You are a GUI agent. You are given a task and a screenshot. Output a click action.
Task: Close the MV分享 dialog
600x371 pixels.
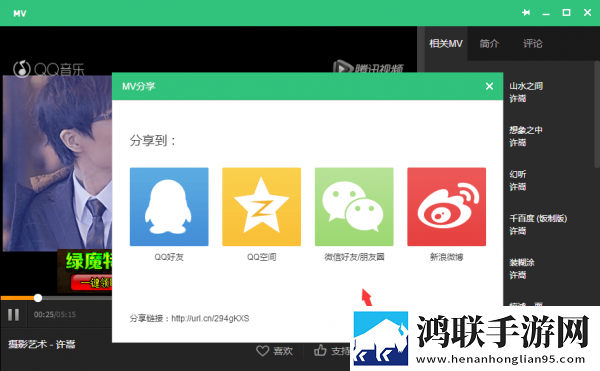point(489,86)
